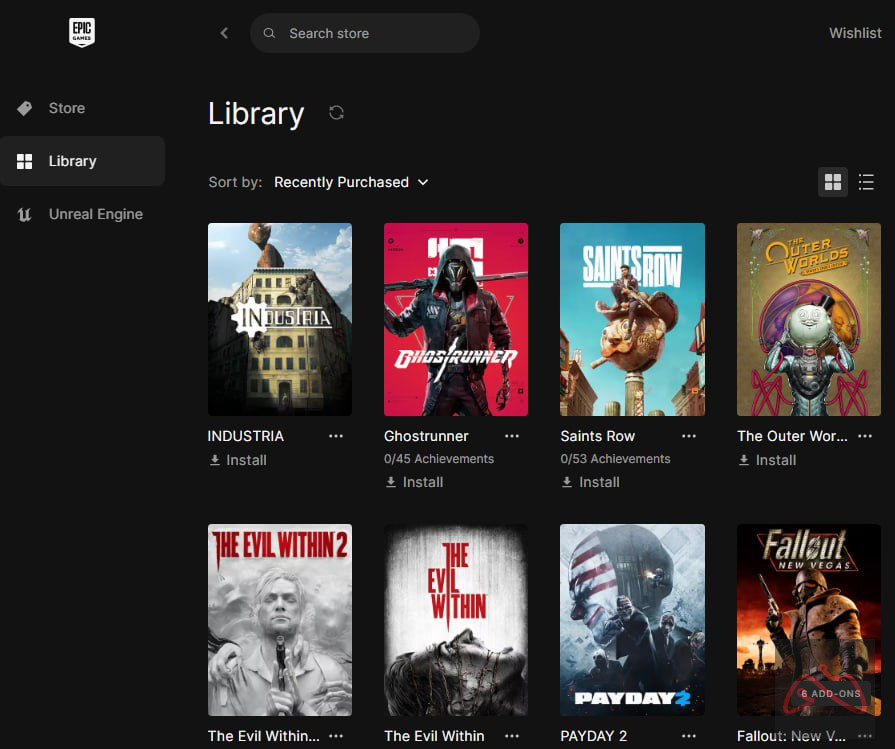Open The Evil Within 2 cover art
This screenshot has height=749, width=895.
(x=280, y=620)
